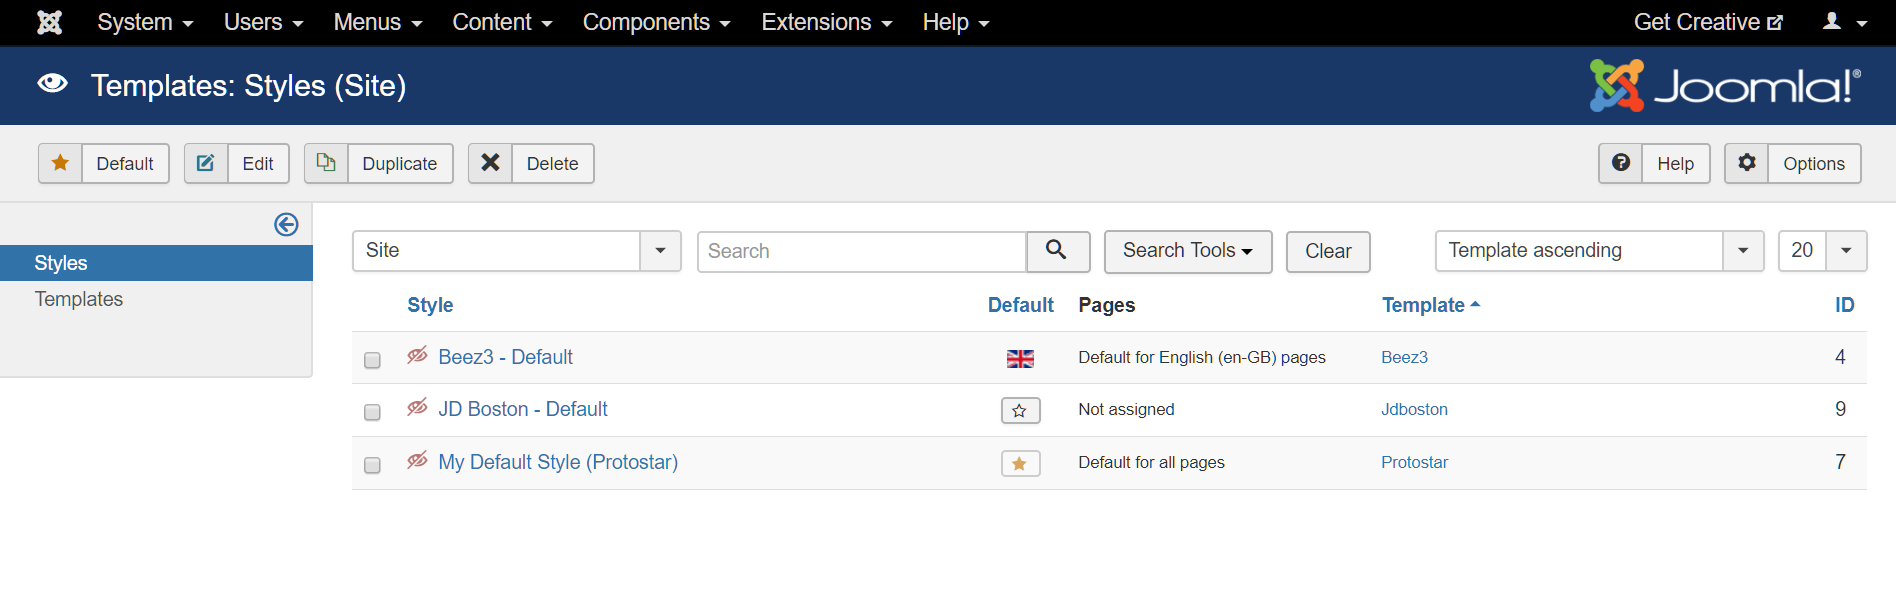Click the star icon on Default button
This screenshot has height=609, width=1896.
click(60, 163)
